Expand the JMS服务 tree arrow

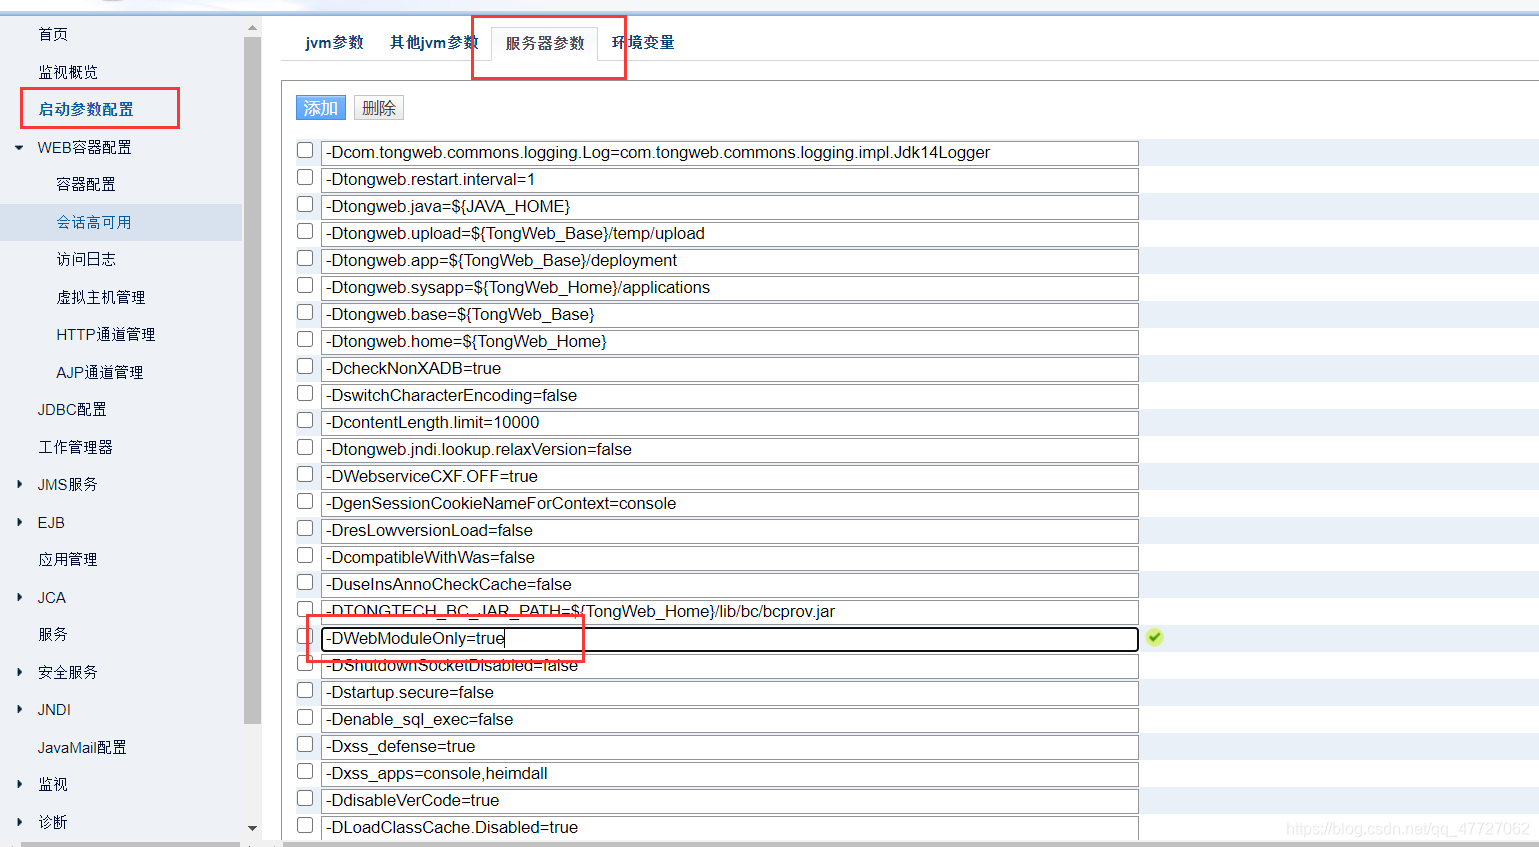(x=19, y=484)
